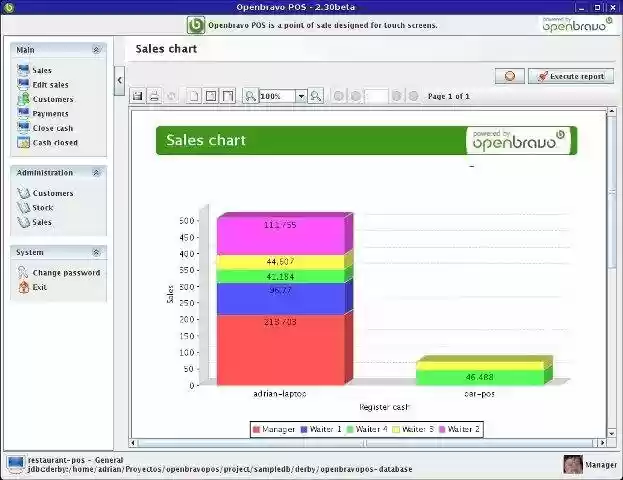The height and width of the screenshot is (480, 623).
Task: Click the Openbravo icon in the title bar
Action: pos(9,7)
